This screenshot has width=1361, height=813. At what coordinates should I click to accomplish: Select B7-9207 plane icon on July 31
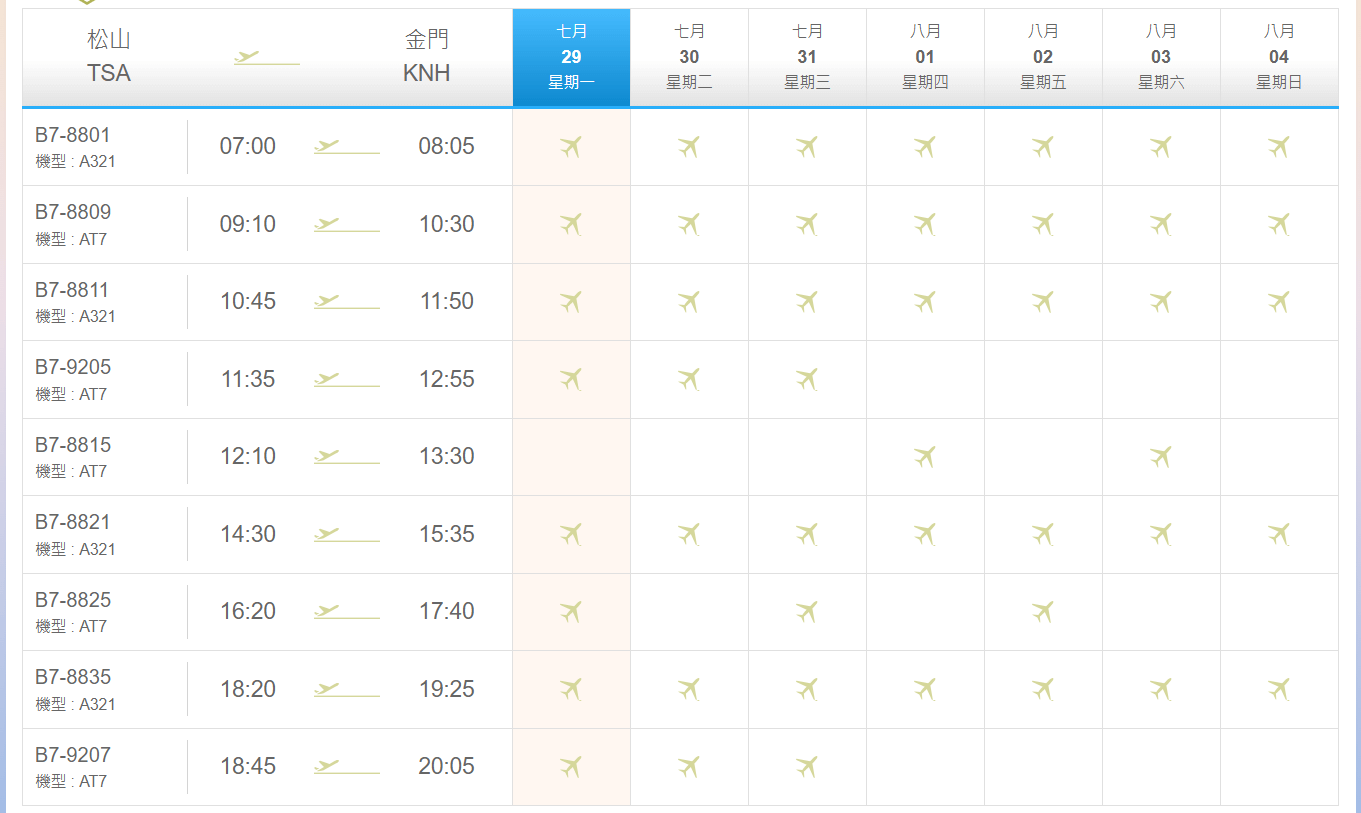tap(807, 767)
